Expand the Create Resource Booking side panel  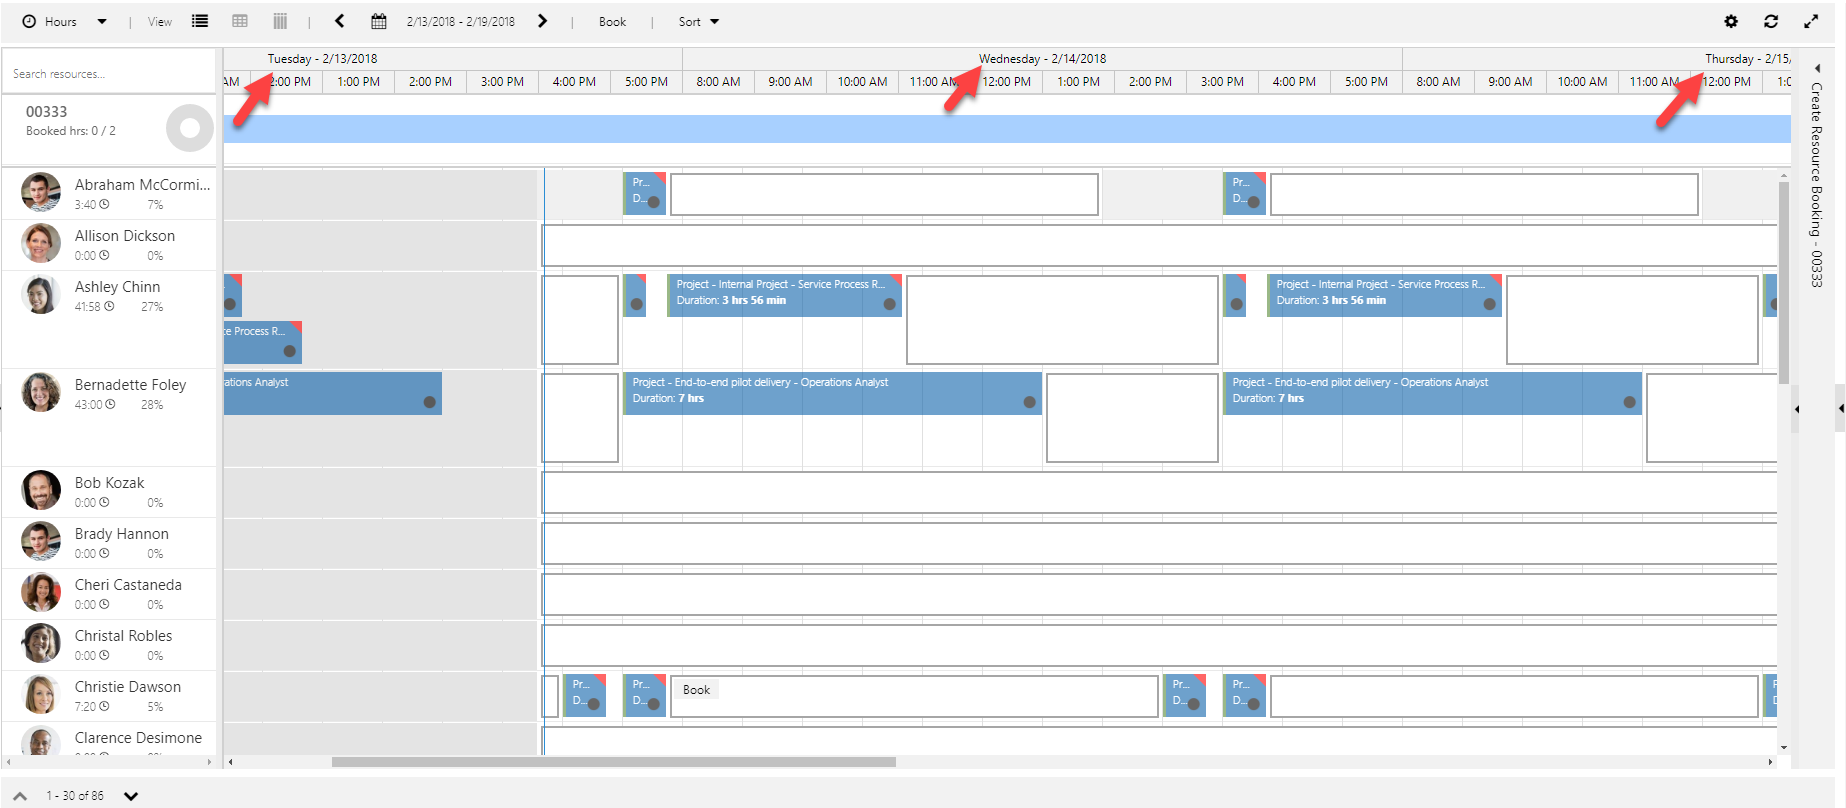click(x=1817, y=69)
